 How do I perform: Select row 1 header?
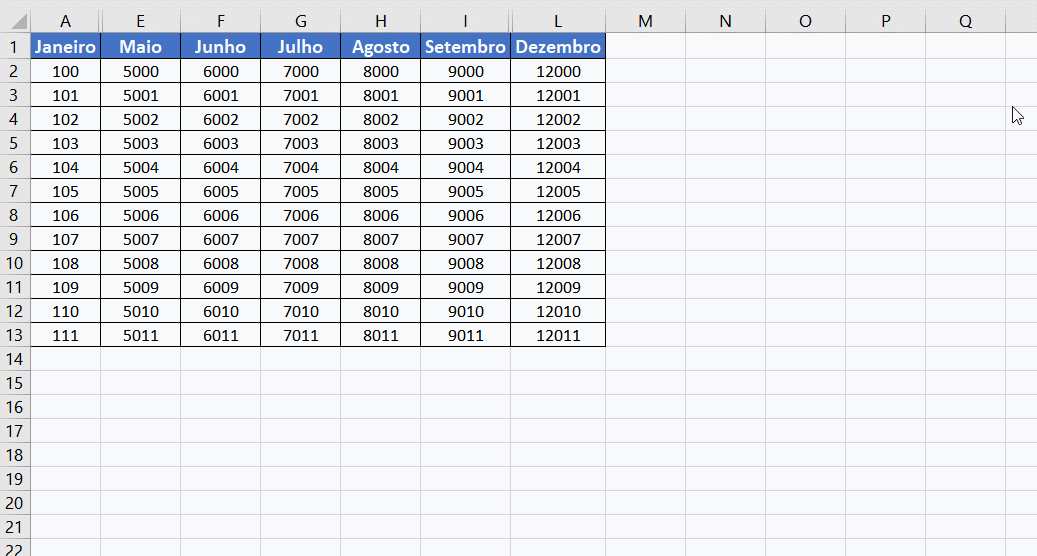(x=14, y=47)
